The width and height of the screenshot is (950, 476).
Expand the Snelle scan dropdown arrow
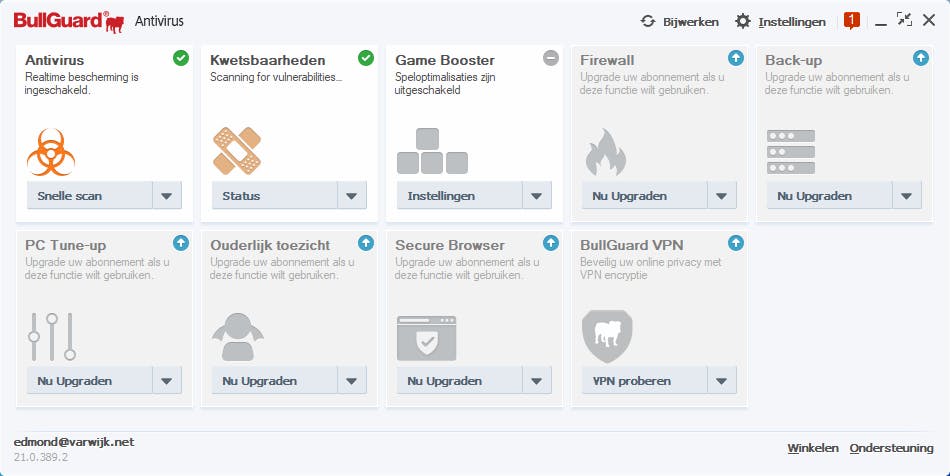click(x=167, y=196)
